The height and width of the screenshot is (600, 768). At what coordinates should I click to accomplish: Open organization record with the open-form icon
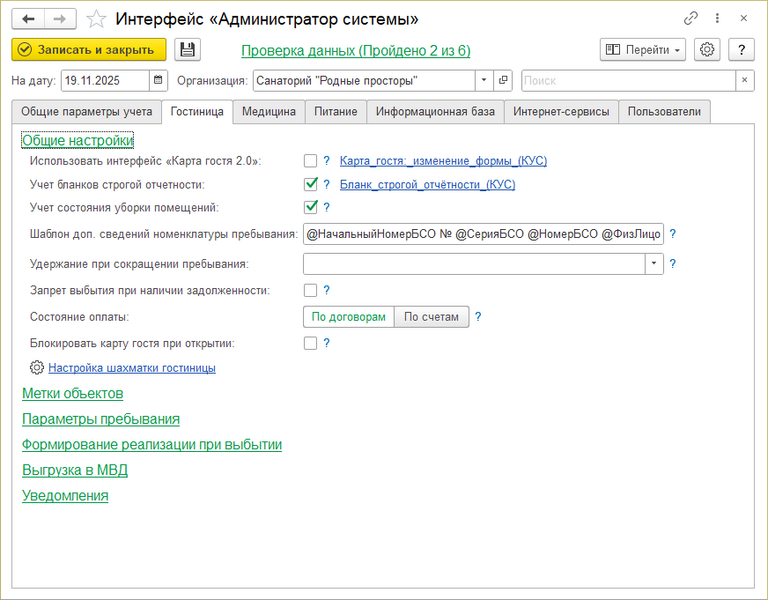pos(503,80)
